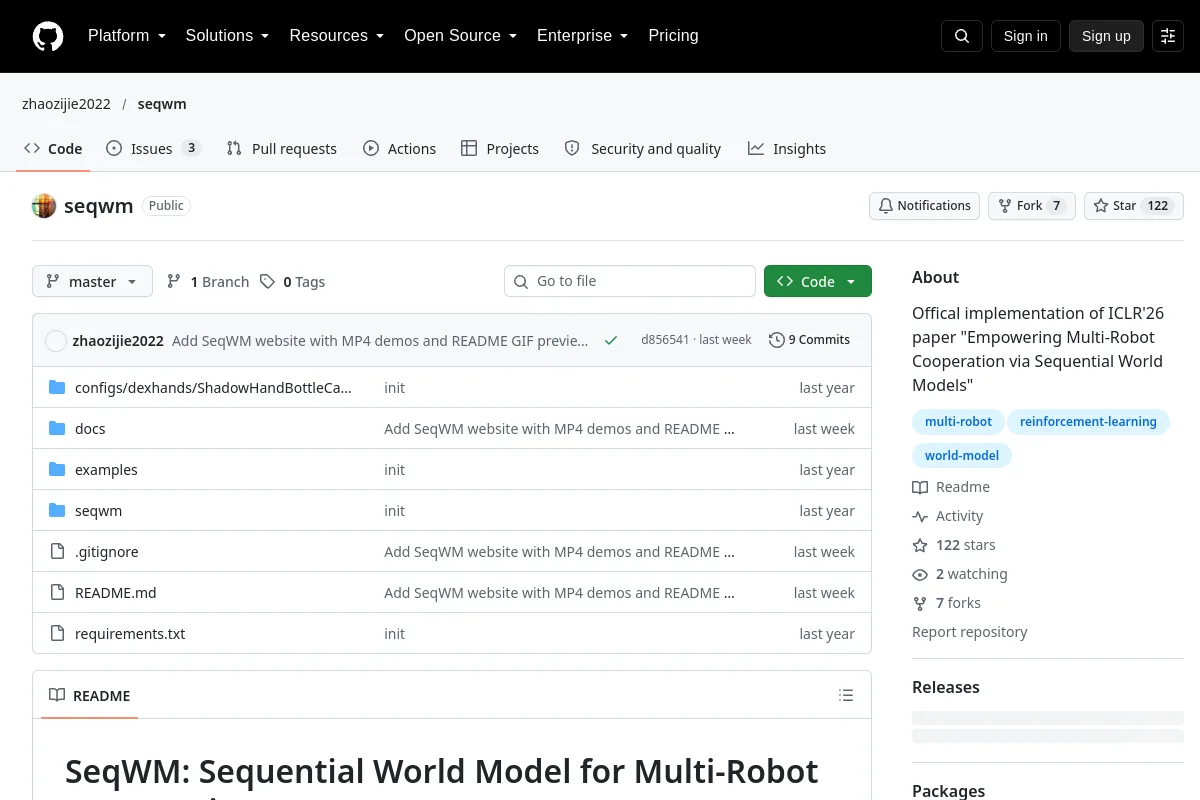Click the user avatar beside seqwm
This screenshot has height=800, width=1200.
click(x=44, y=206)
